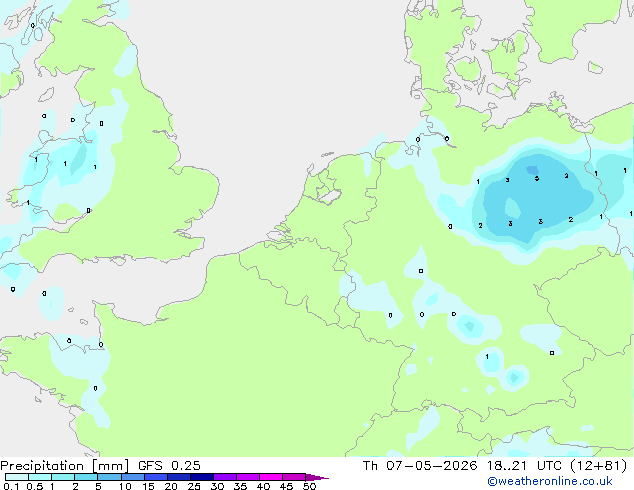This screenshot has height=490, width=634.
Task: Click the '15' legend value
Action: tap(148, 486)
